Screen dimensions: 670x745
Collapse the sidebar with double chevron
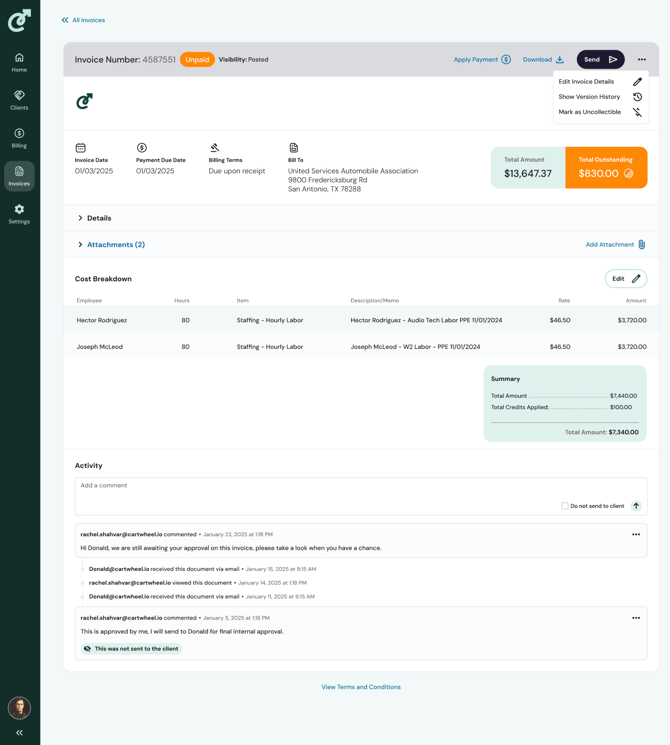19,733
